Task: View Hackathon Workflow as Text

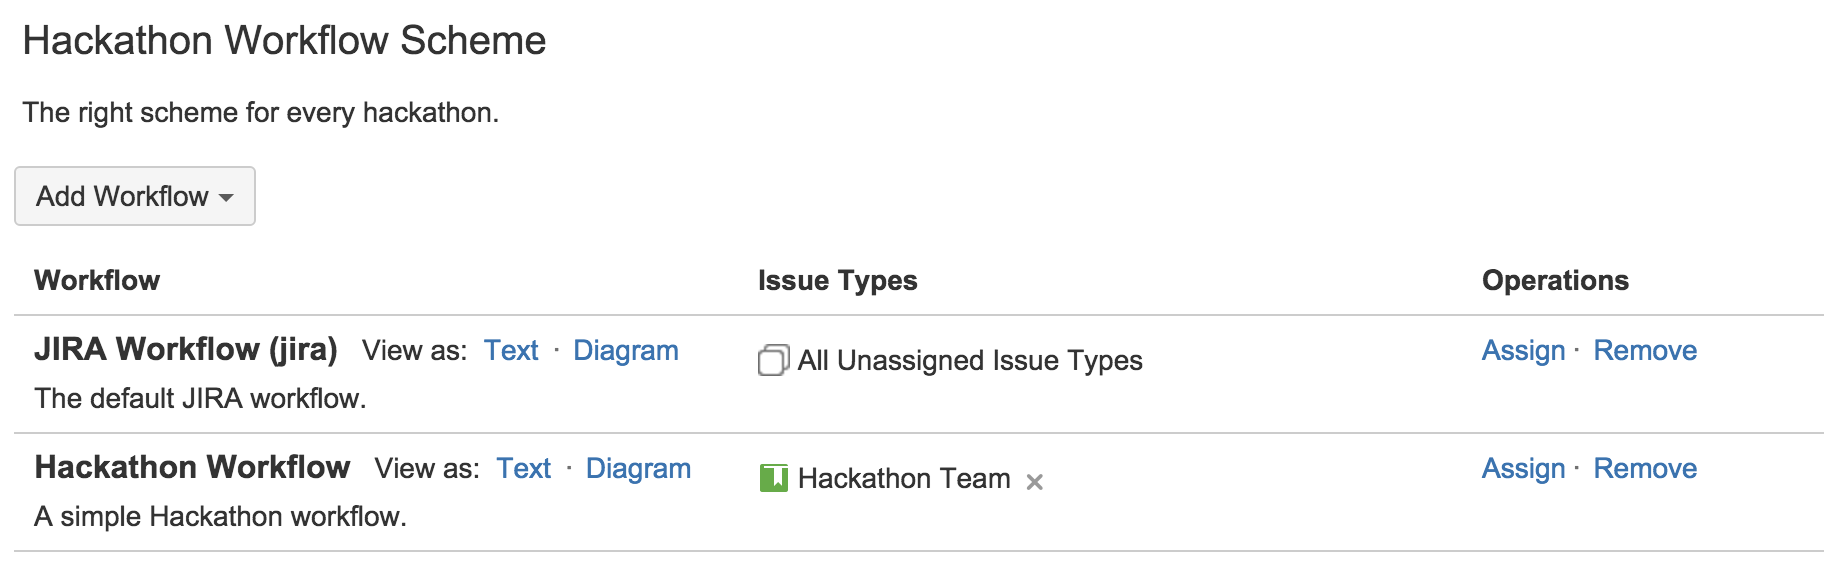Action: point(523,468)
